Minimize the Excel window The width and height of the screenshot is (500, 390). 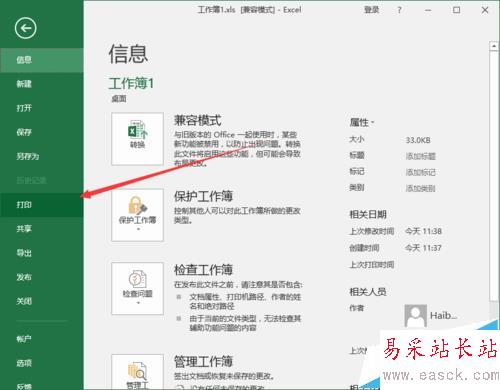428,10
